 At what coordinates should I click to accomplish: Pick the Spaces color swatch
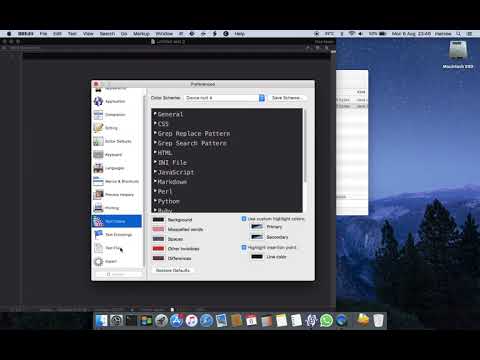(158, 239)
